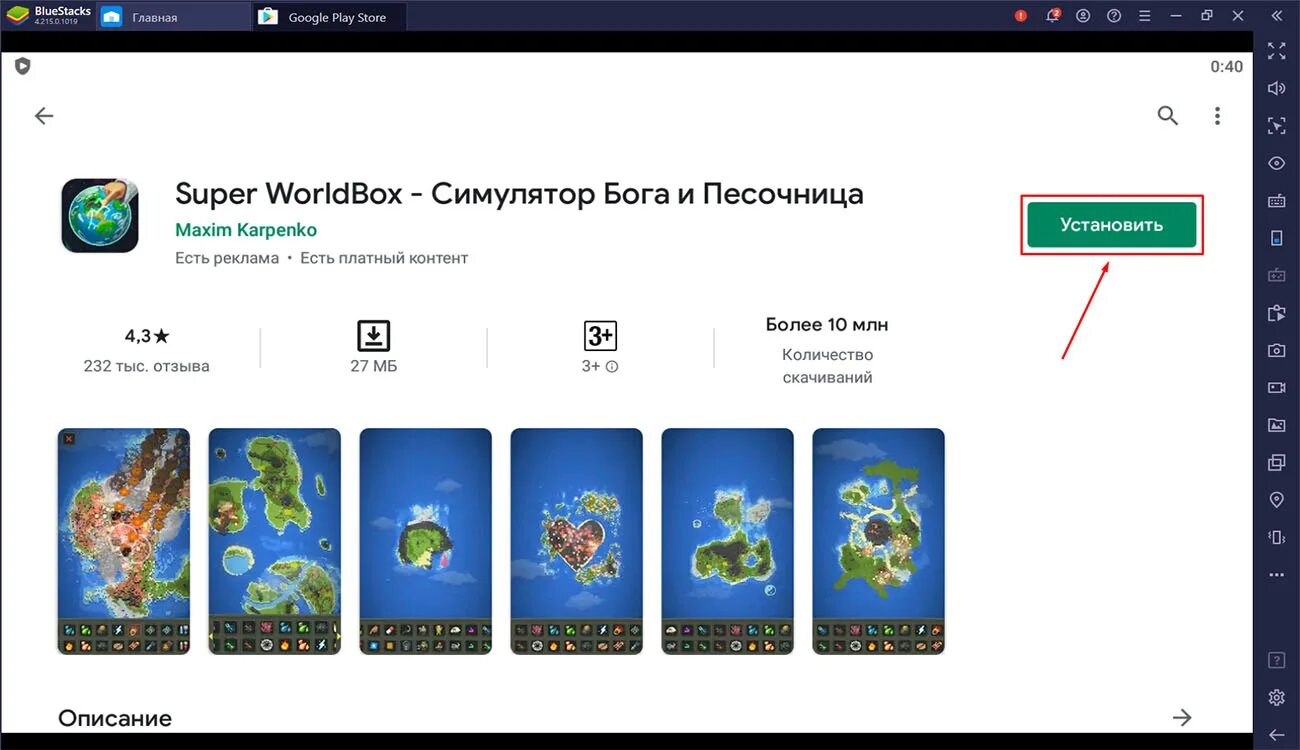The image size is (1300, 750).
Task: Open the three-dot more options menu
Action: pos(1217,116)
